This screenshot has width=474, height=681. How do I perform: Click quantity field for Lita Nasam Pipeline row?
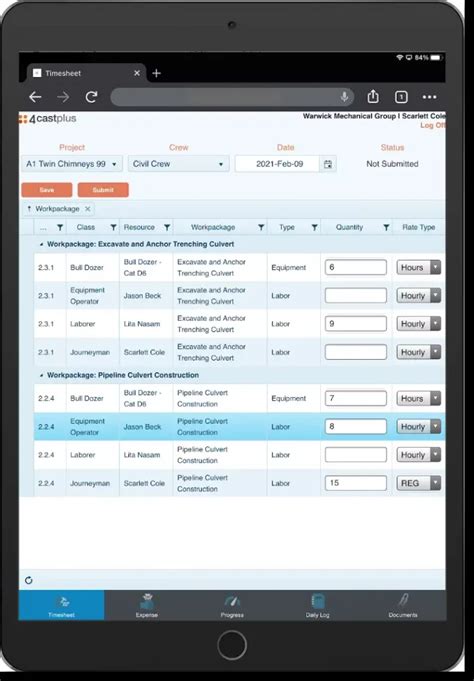[x=355, y=455]
